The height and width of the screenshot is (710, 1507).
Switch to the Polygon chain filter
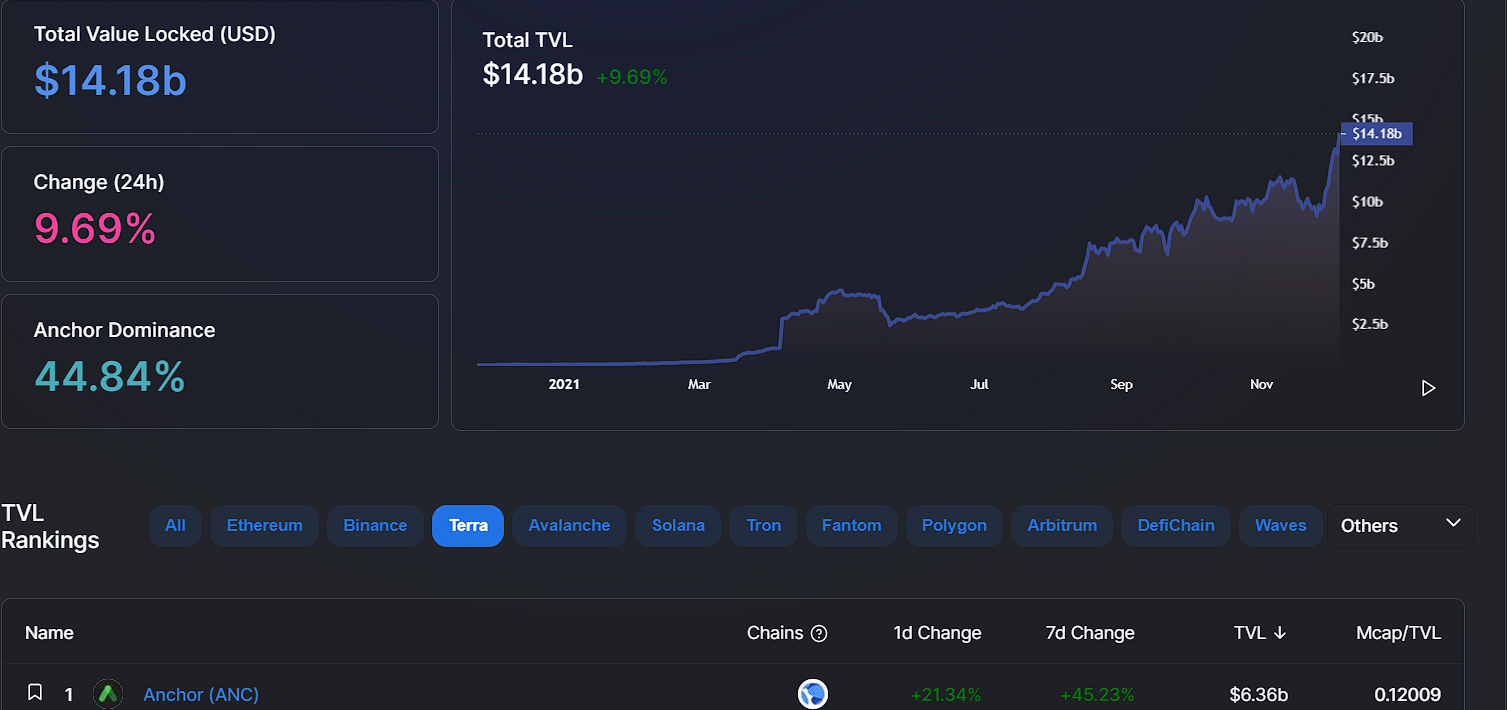click(x=954, y=526)
